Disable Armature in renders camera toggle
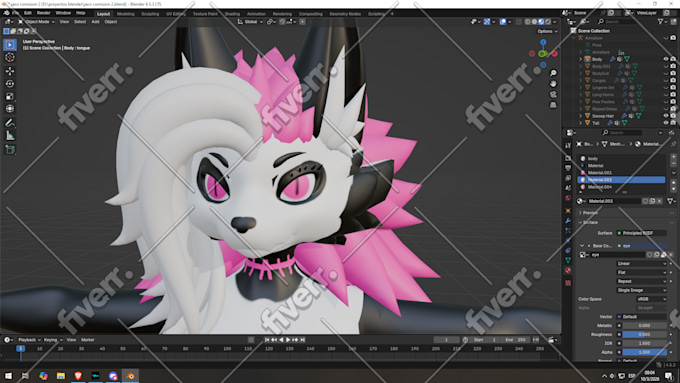 673,38
